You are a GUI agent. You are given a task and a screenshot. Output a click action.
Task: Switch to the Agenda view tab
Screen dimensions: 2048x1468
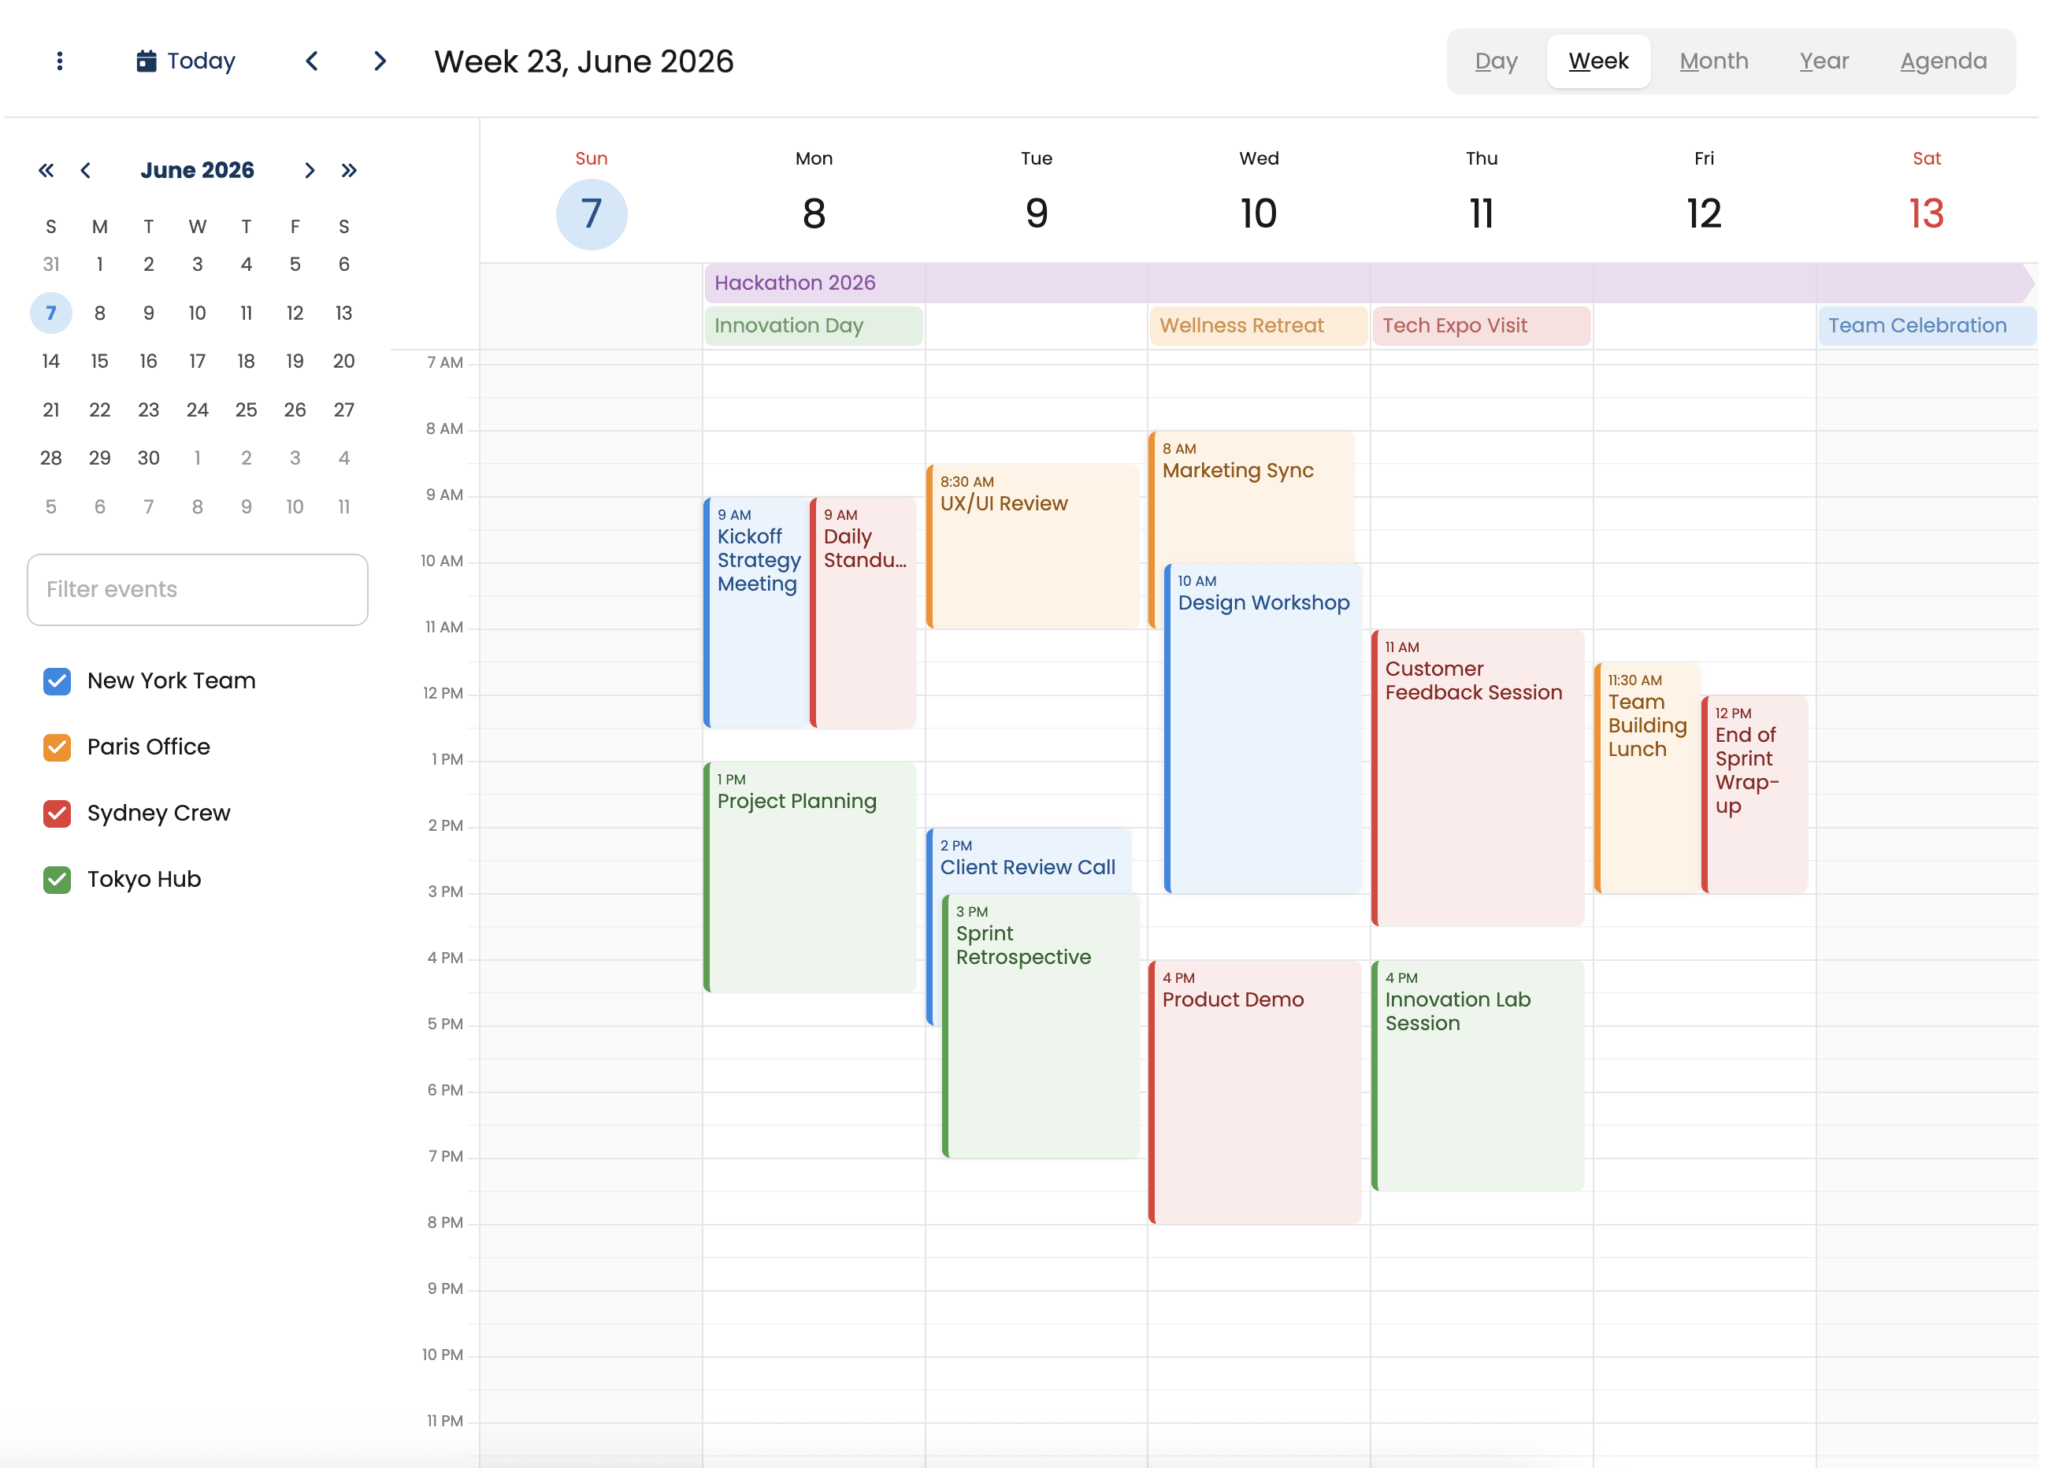pyautogui.click(x=1943, y=61)
